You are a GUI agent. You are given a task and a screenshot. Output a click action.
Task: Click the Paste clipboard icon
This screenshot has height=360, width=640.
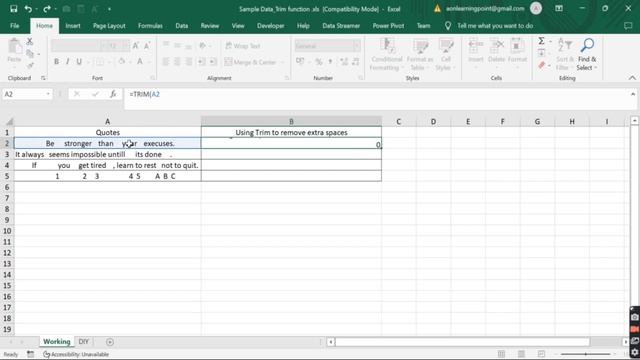15,46
